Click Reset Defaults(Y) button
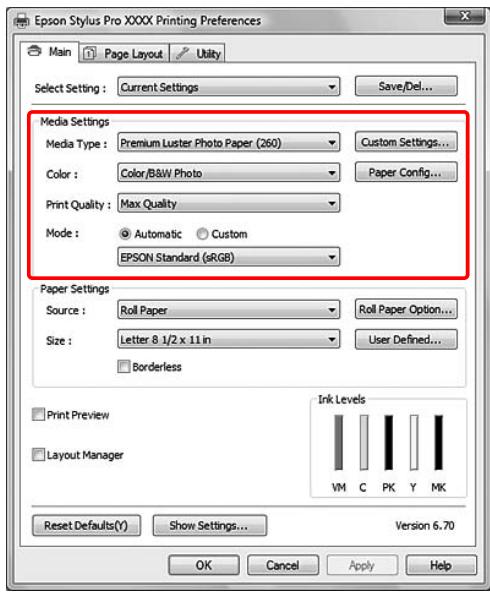The height and width of the screenshot is (593, 490). pyautogui.click(x=87, y=525)
